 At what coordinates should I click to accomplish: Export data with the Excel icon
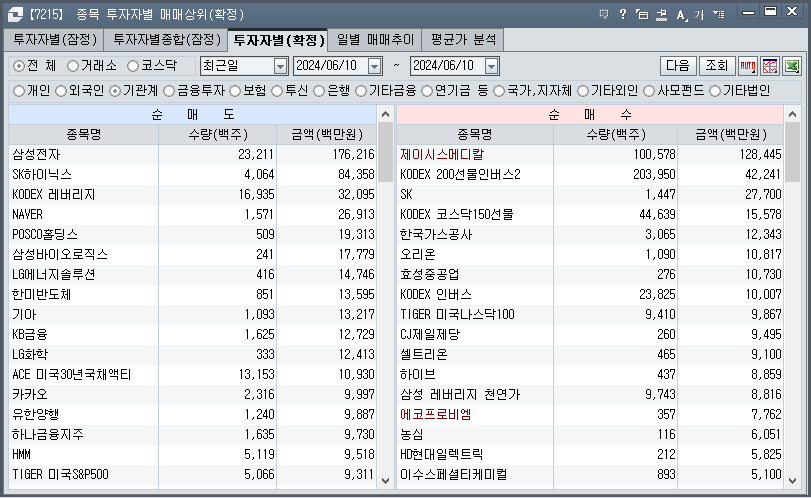pyautogui.click(x=792, y=66)
